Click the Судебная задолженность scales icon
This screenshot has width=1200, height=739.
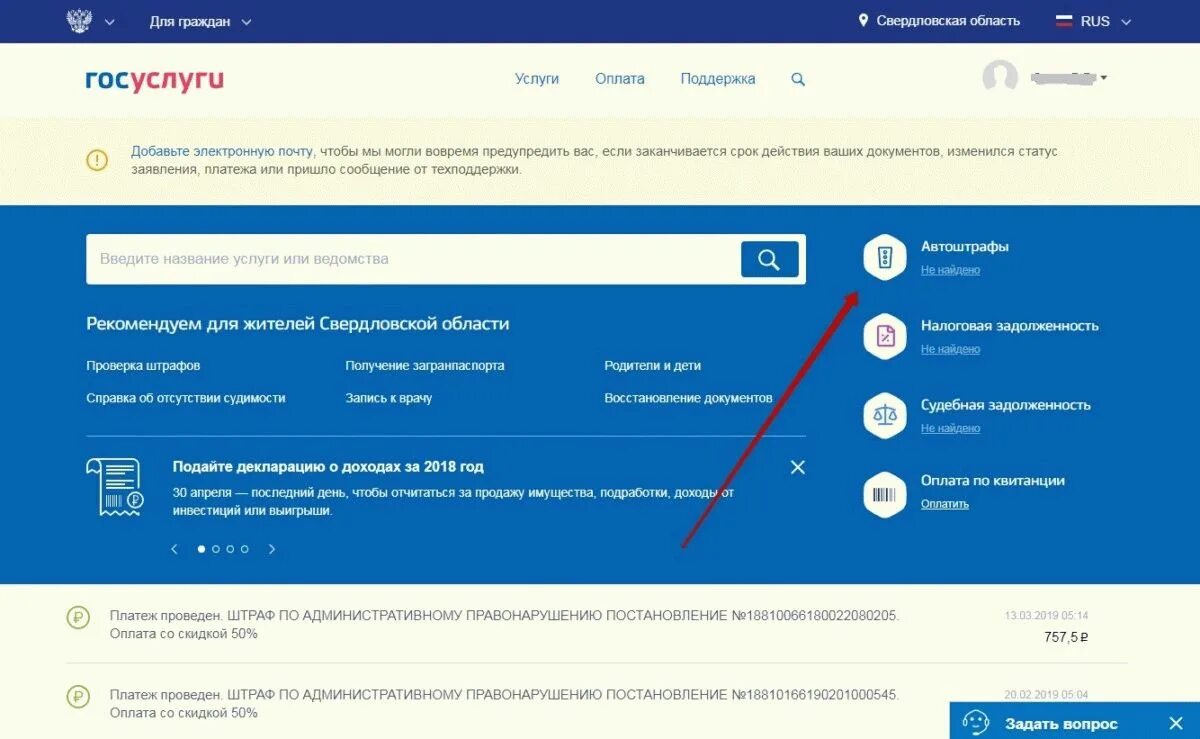point(885,416)
